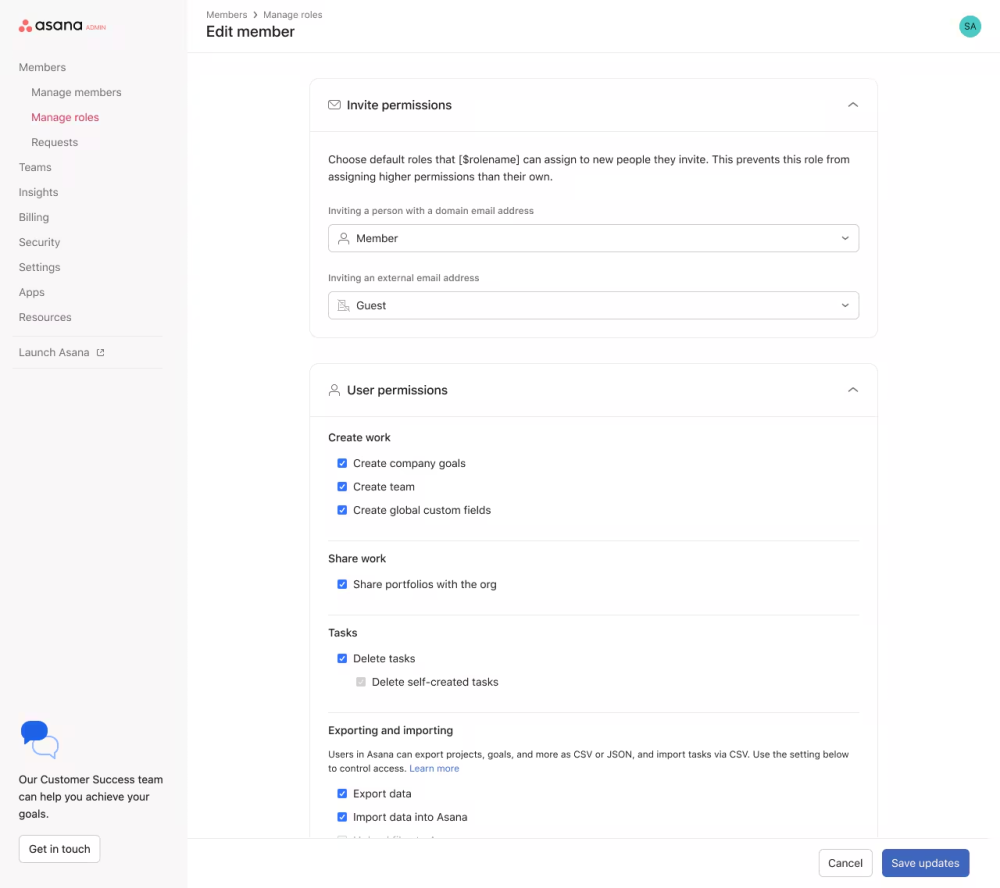Toggle the Create team checkbox

[342, 487]
